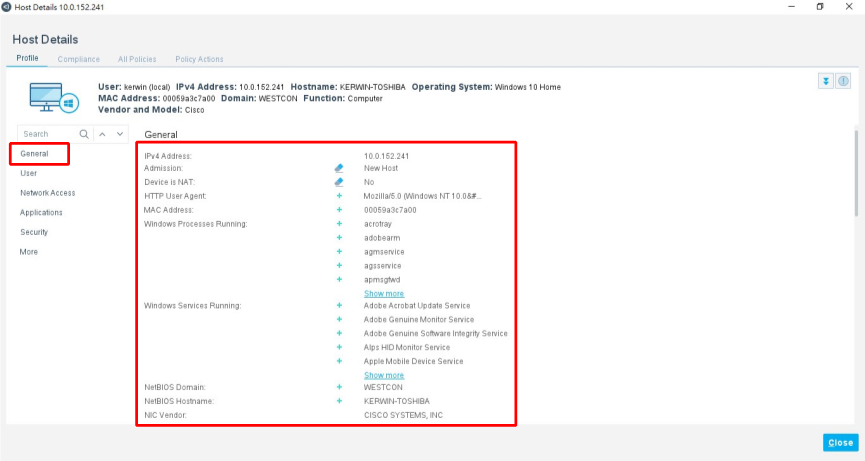Click plus icon beside Adobe Acrobat Update Service

coord(339,305)
